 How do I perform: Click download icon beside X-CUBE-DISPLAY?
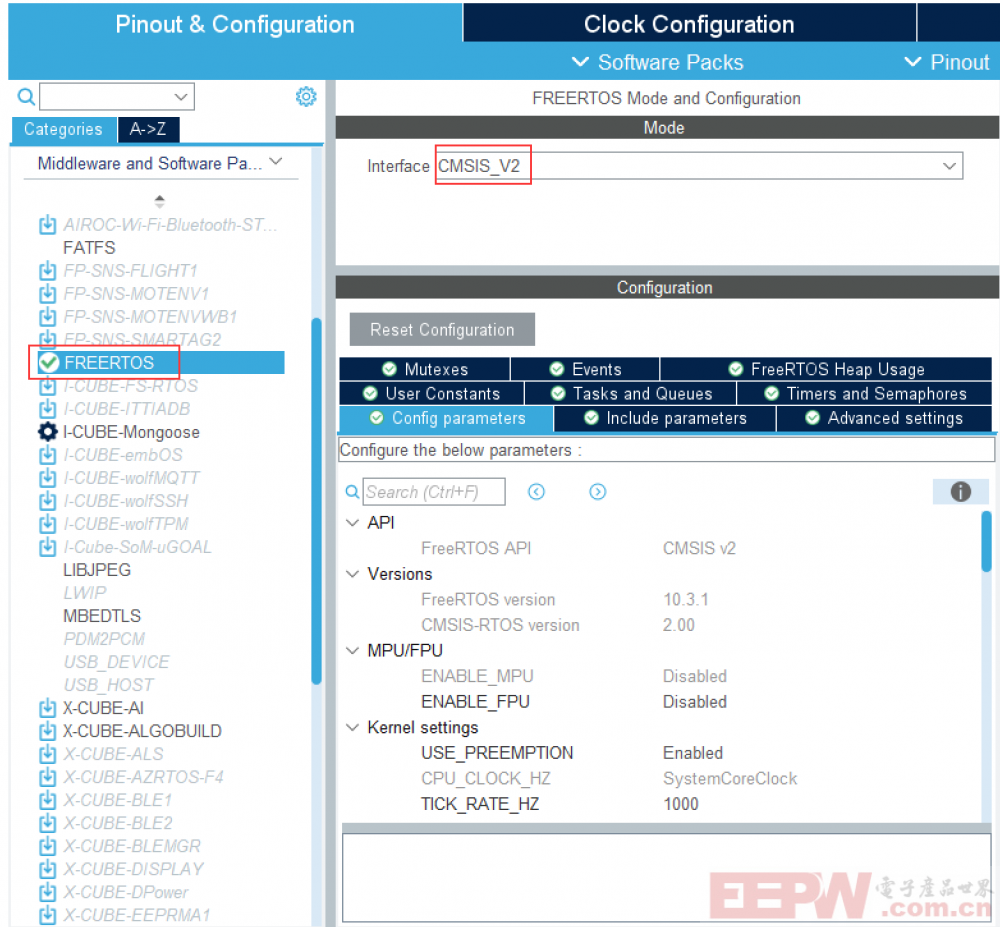[x=47, y=868]
